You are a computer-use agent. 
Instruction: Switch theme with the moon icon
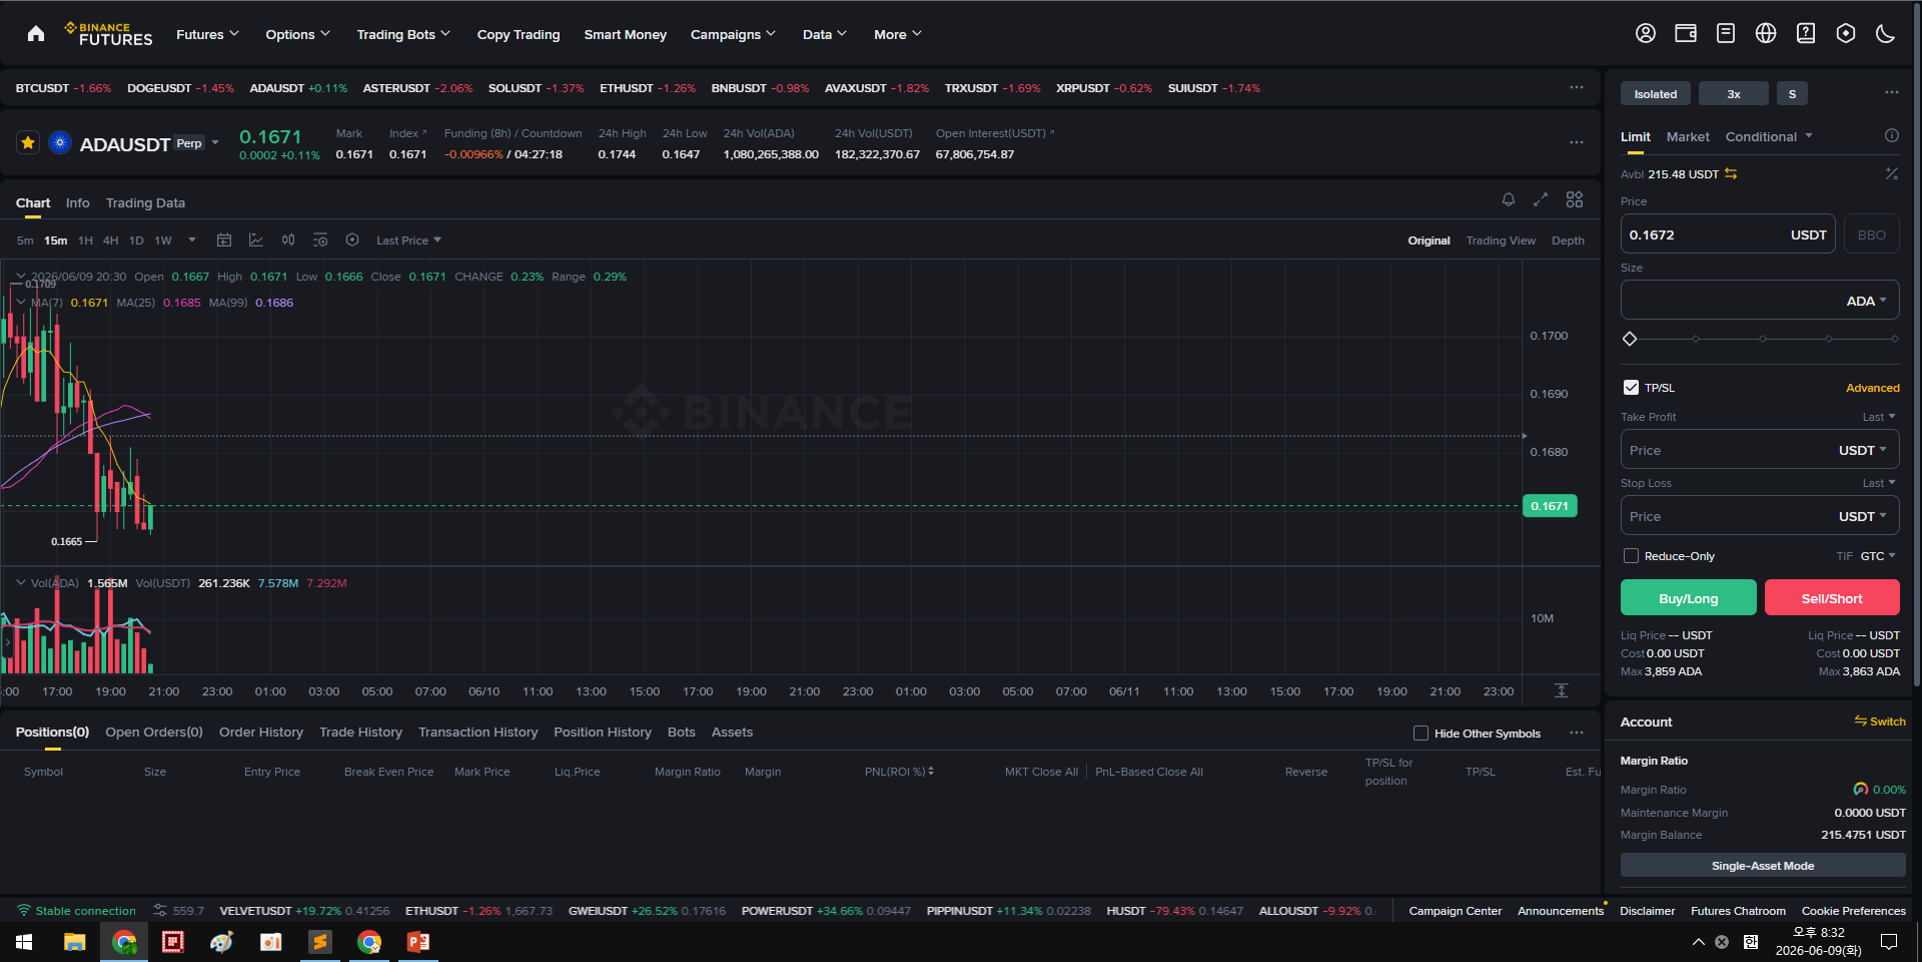1885,33
